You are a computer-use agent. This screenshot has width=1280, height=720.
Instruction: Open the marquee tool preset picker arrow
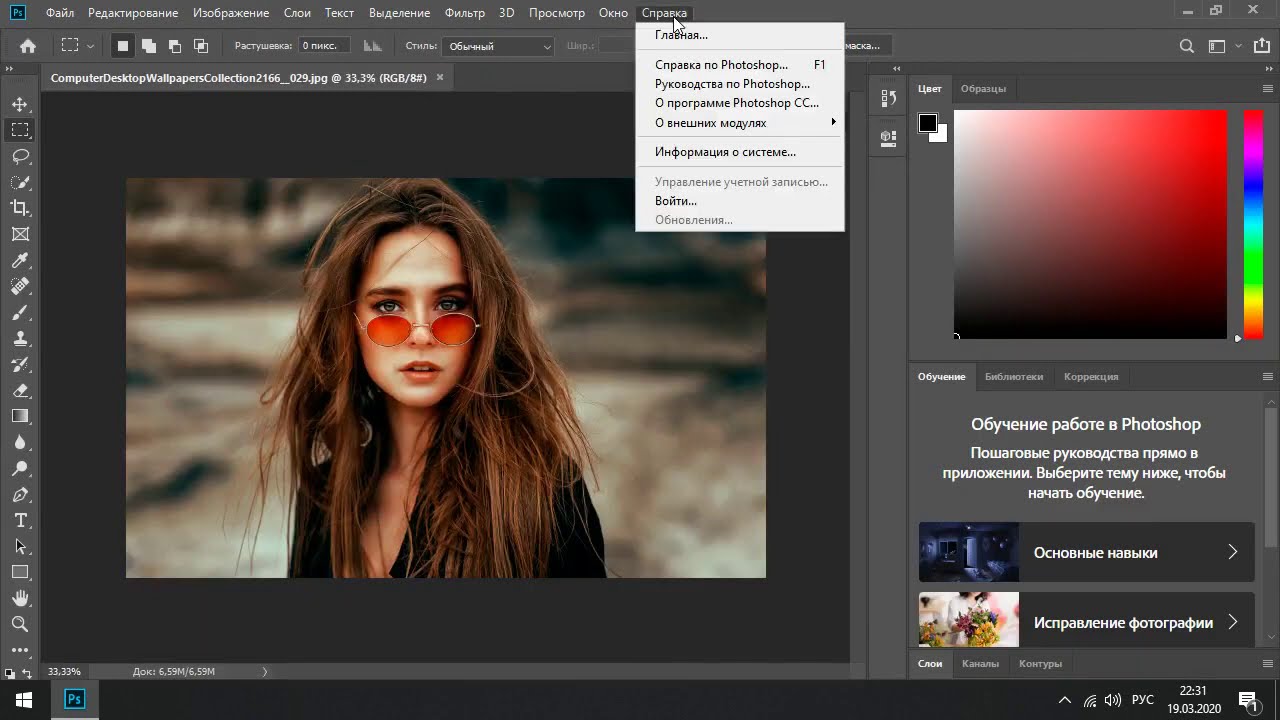[90, 46]
